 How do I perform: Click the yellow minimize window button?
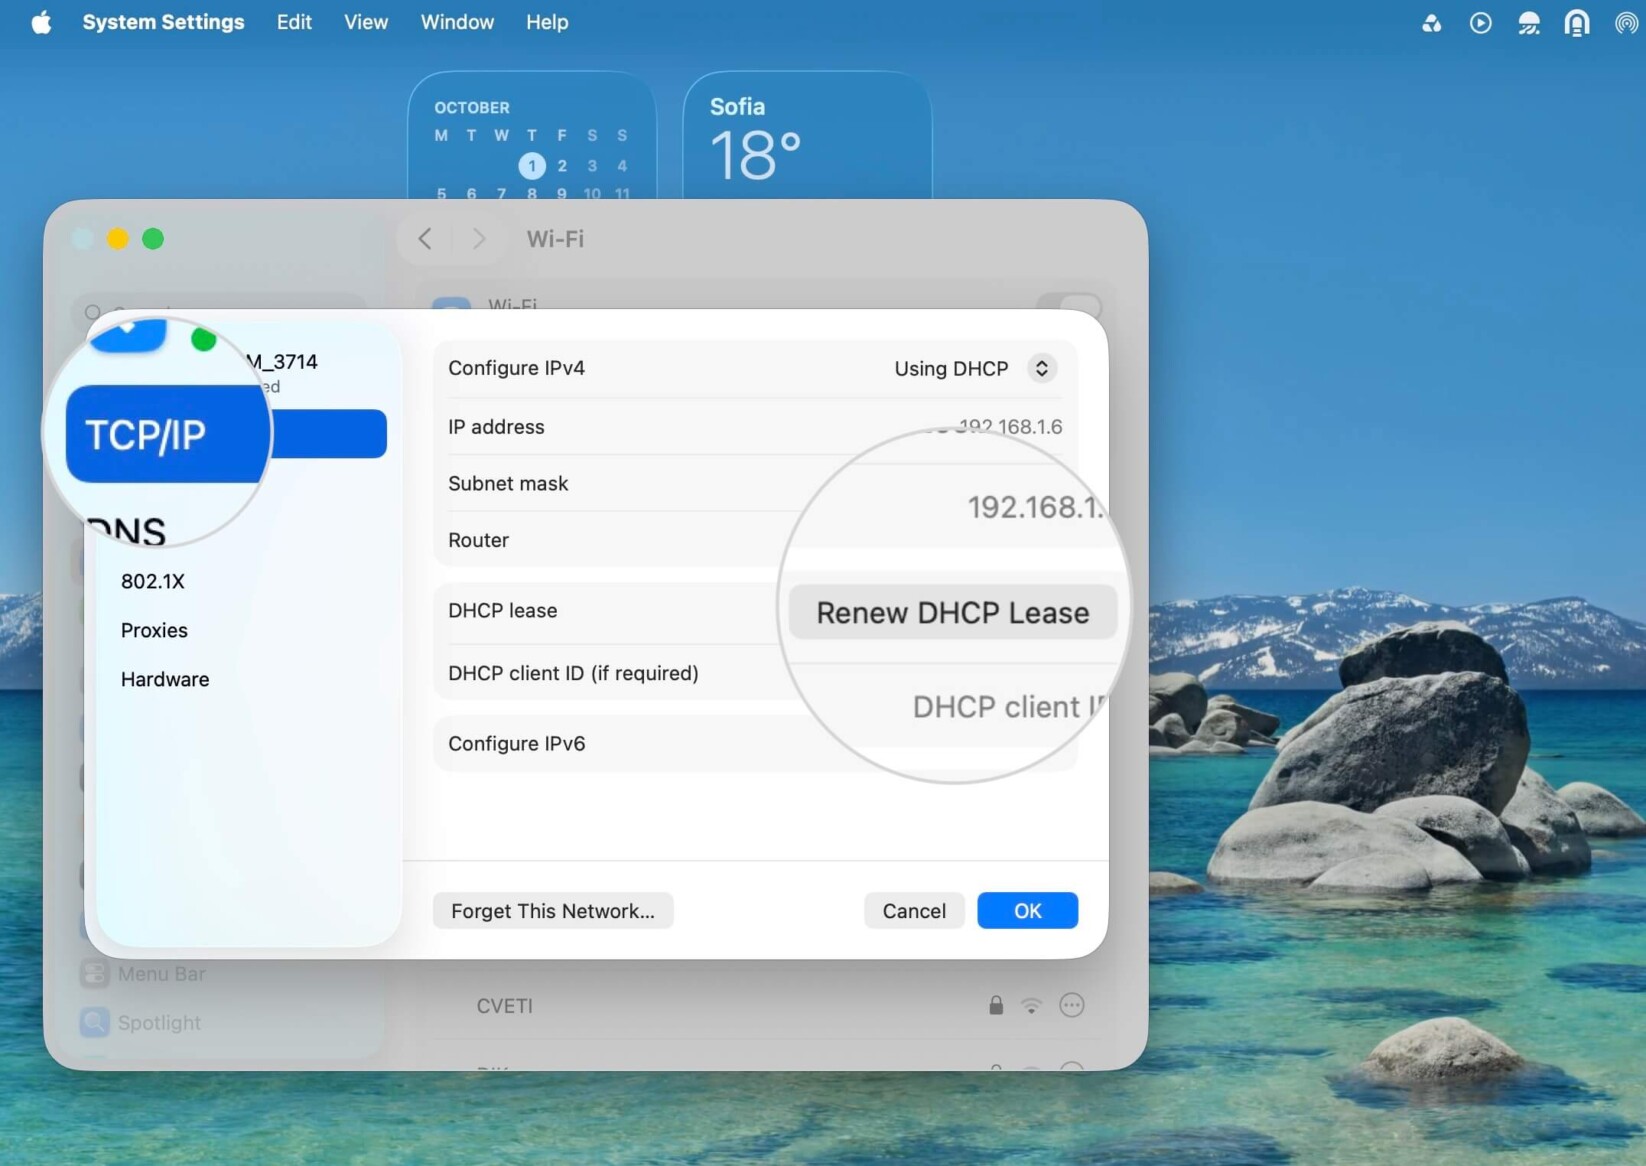pos(118,239)
